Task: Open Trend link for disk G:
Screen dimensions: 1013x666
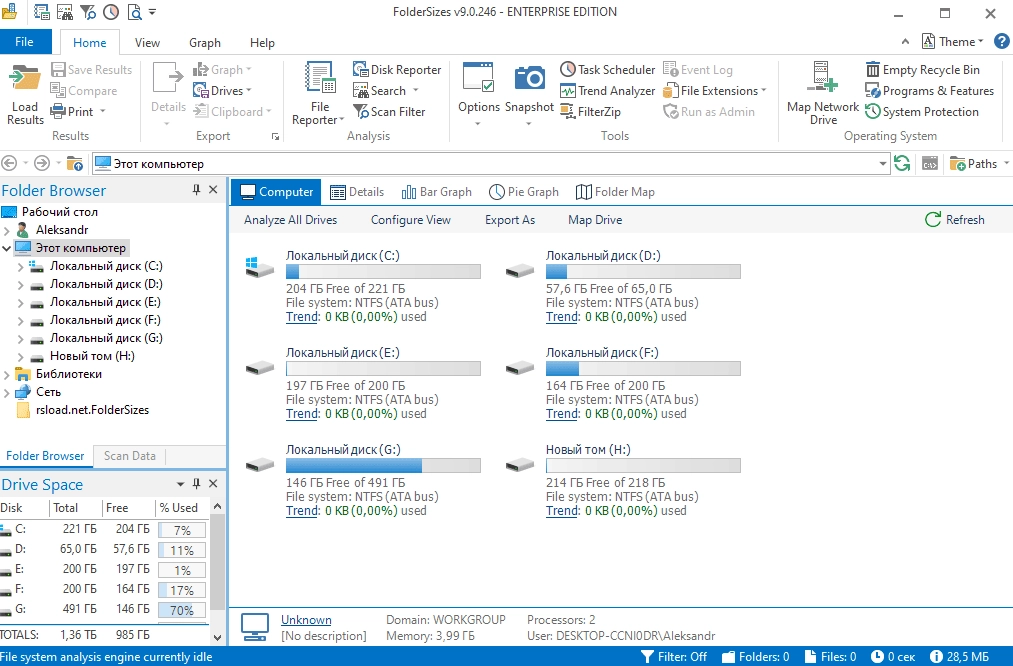Action: click(x=302, y=510)
